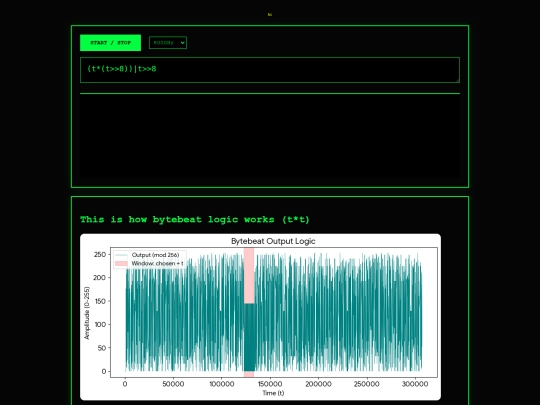Screen dimensions: 540x405
Task: Click the x-axis tick label 50000
Action: point(173,384)
